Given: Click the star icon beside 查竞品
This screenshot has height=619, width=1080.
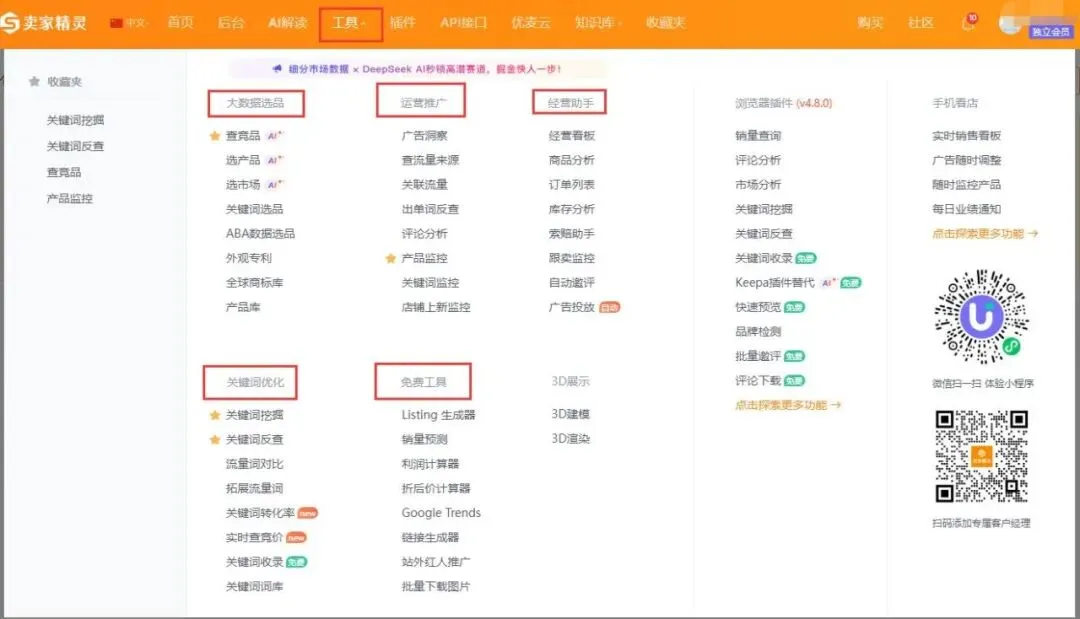Looking at the screenshot, I should tap(214, 136).
